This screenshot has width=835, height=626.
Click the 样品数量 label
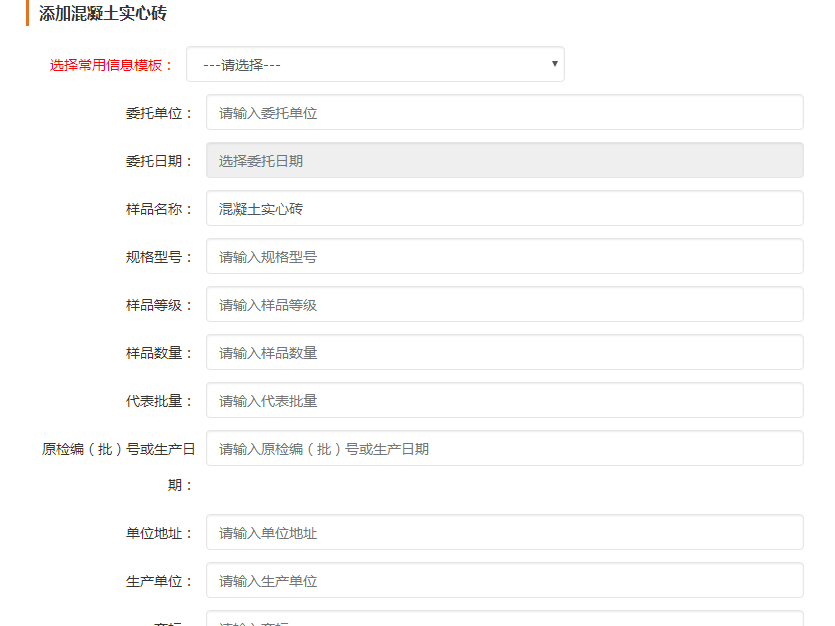click(159, 353)
